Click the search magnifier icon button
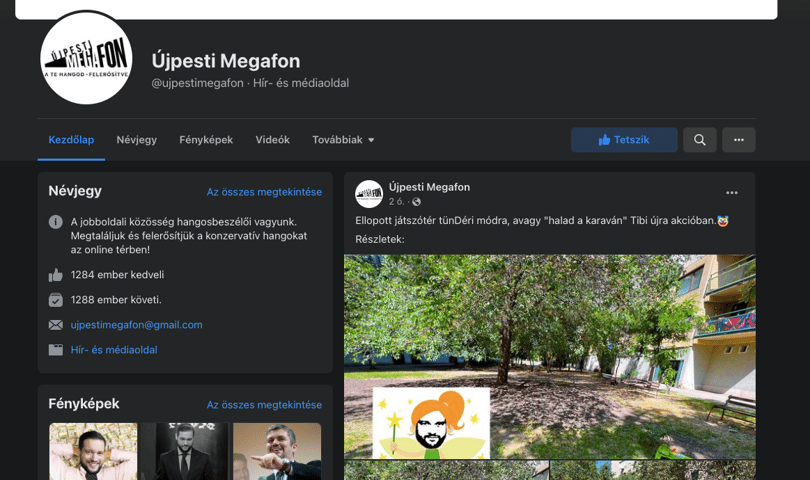The height and width of the screenshot is (480, 810). 699,140
